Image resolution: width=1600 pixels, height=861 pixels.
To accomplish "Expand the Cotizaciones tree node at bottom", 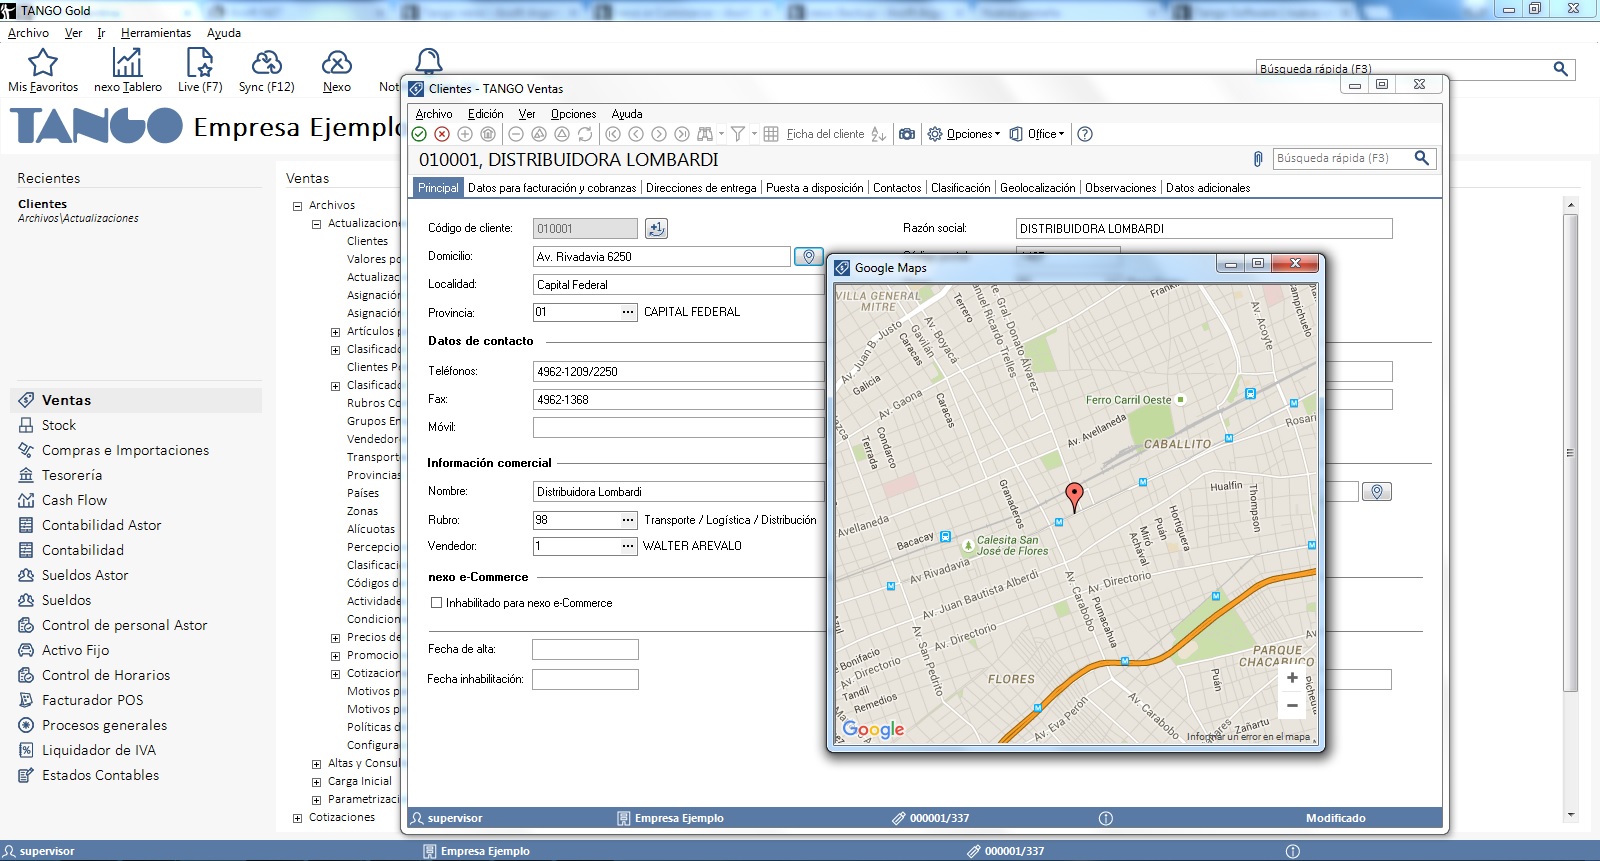I will click(297, 818).
